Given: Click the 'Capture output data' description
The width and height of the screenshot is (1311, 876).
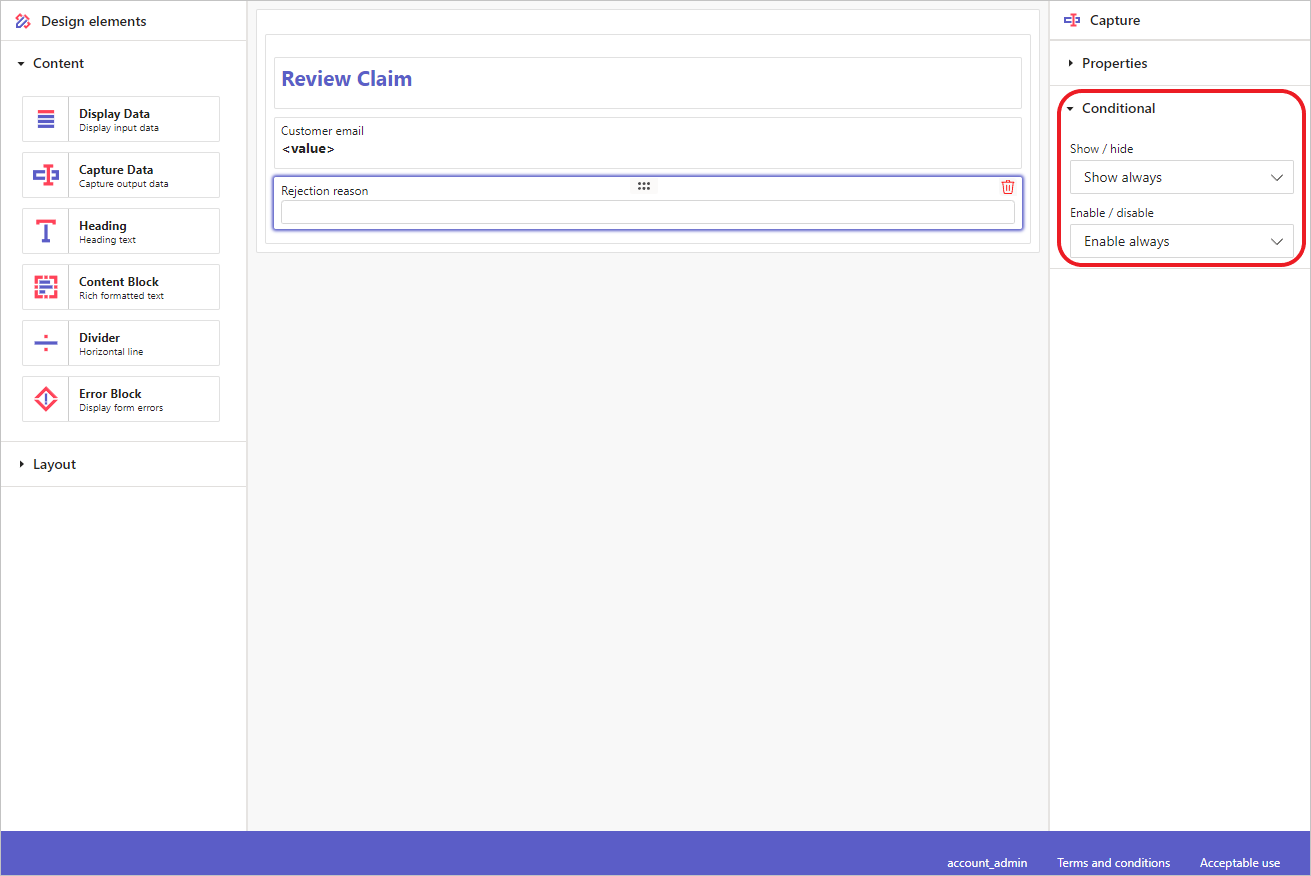Looking at the screenshot, I should [123, 184].
